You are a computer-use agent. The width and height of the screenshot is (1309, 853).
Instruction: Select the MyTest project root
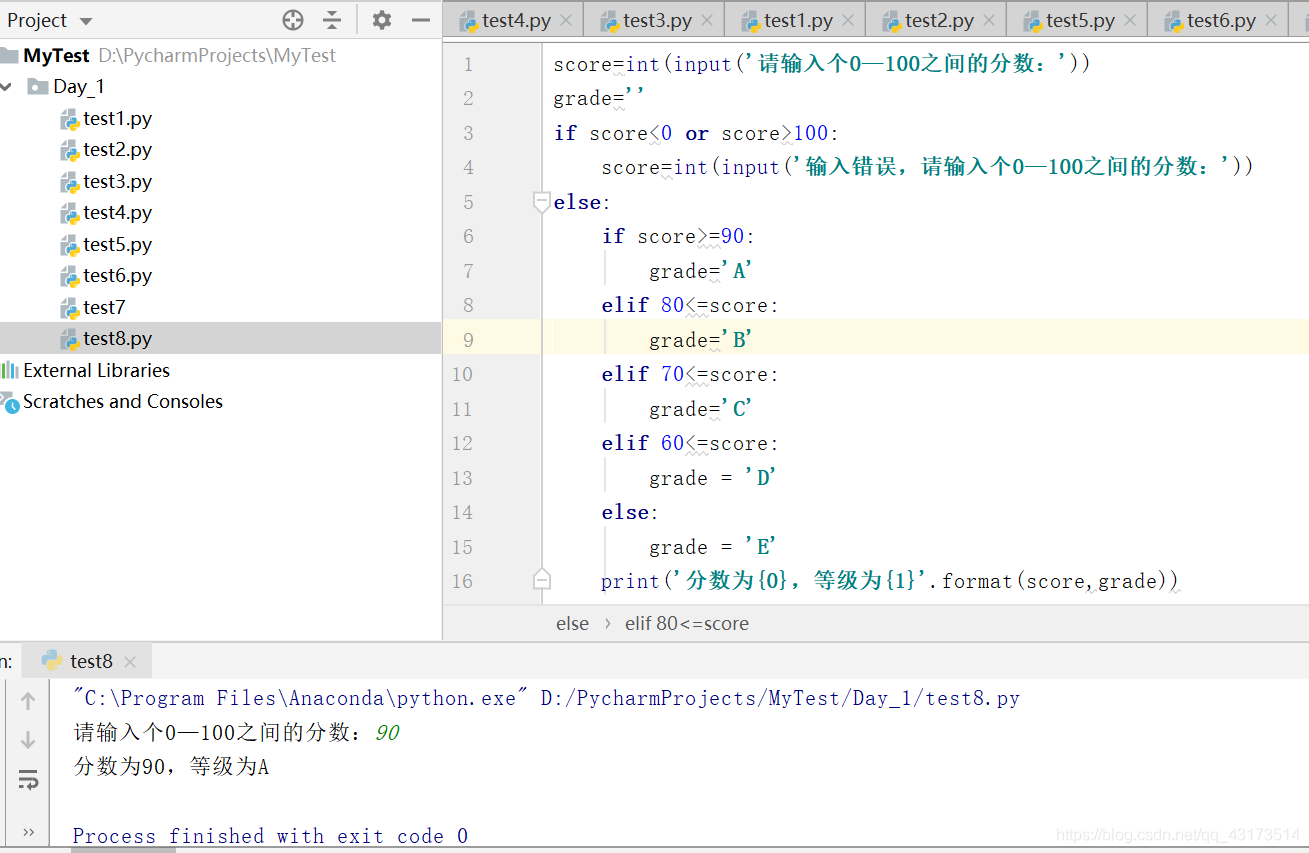click(x=56, y=56)
